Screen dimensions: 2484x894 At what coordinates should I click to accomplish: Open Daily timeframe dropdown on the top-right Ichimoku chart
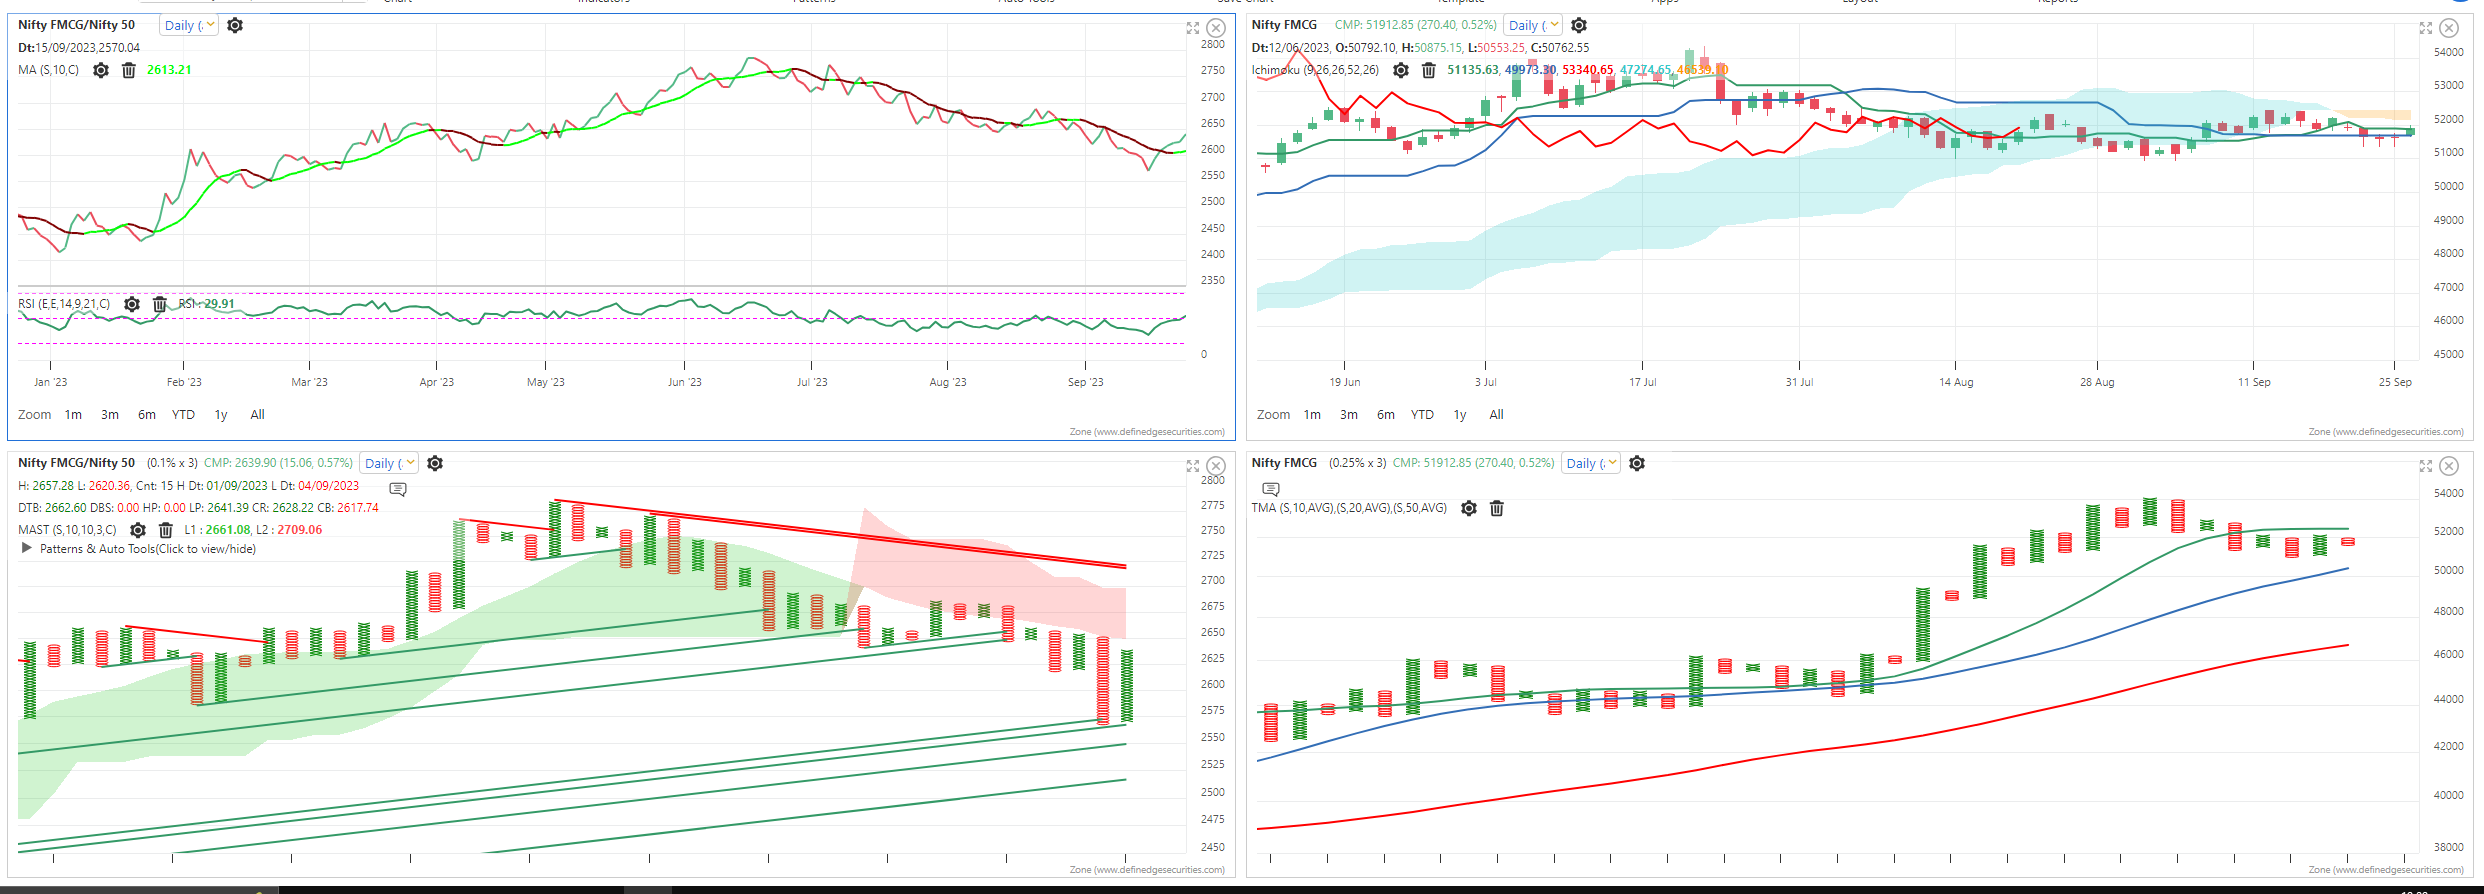tap(1533, 26)
